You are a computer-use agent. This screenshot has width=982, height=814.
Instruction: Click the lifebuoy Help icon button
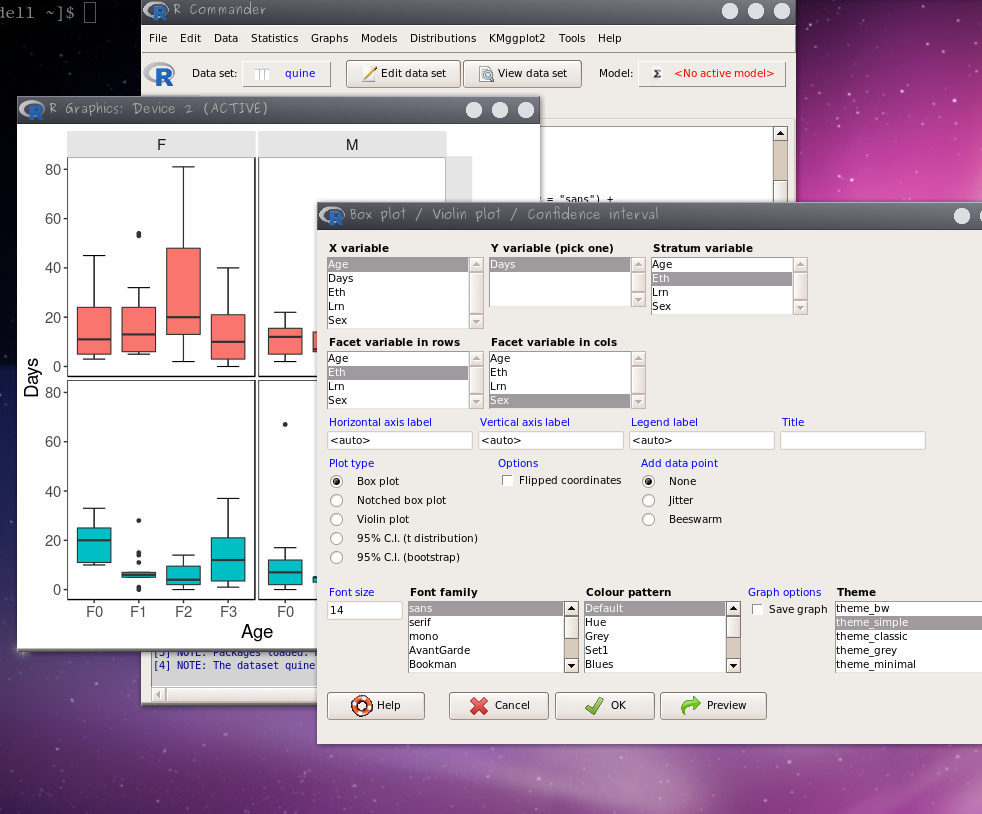(362, 705)
